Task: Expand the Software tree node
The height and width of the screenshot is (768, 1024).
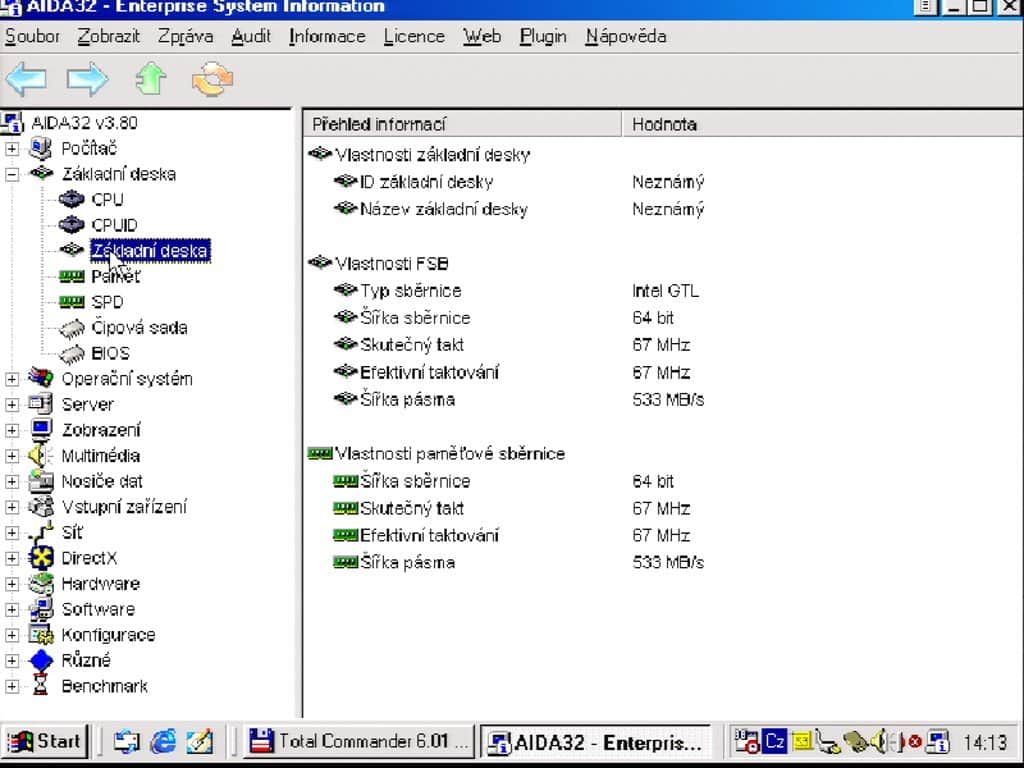Action: click(12, 609)
